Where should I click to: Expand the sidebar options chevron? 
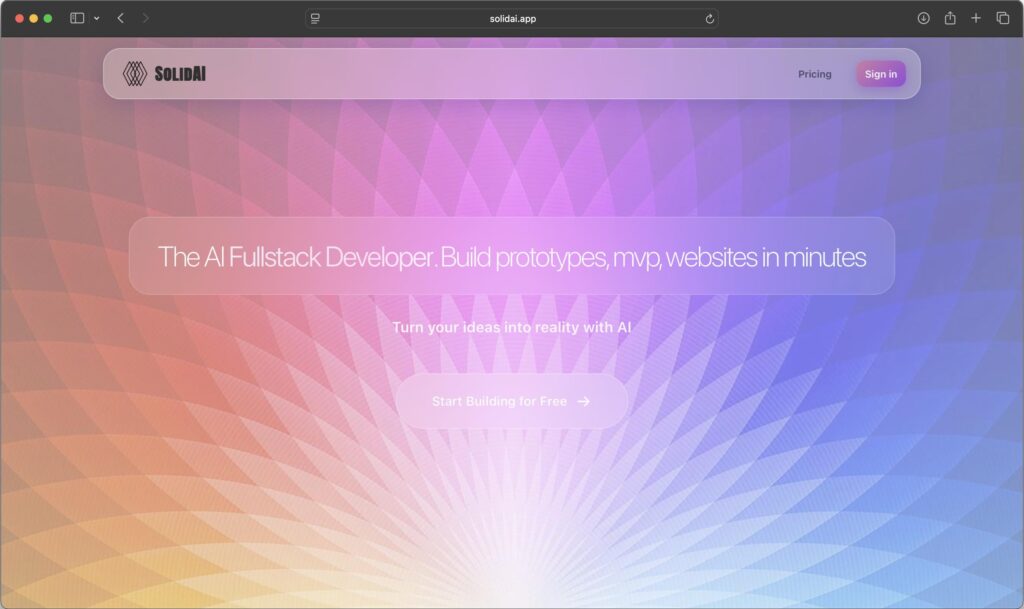click(x=96, y=17)
